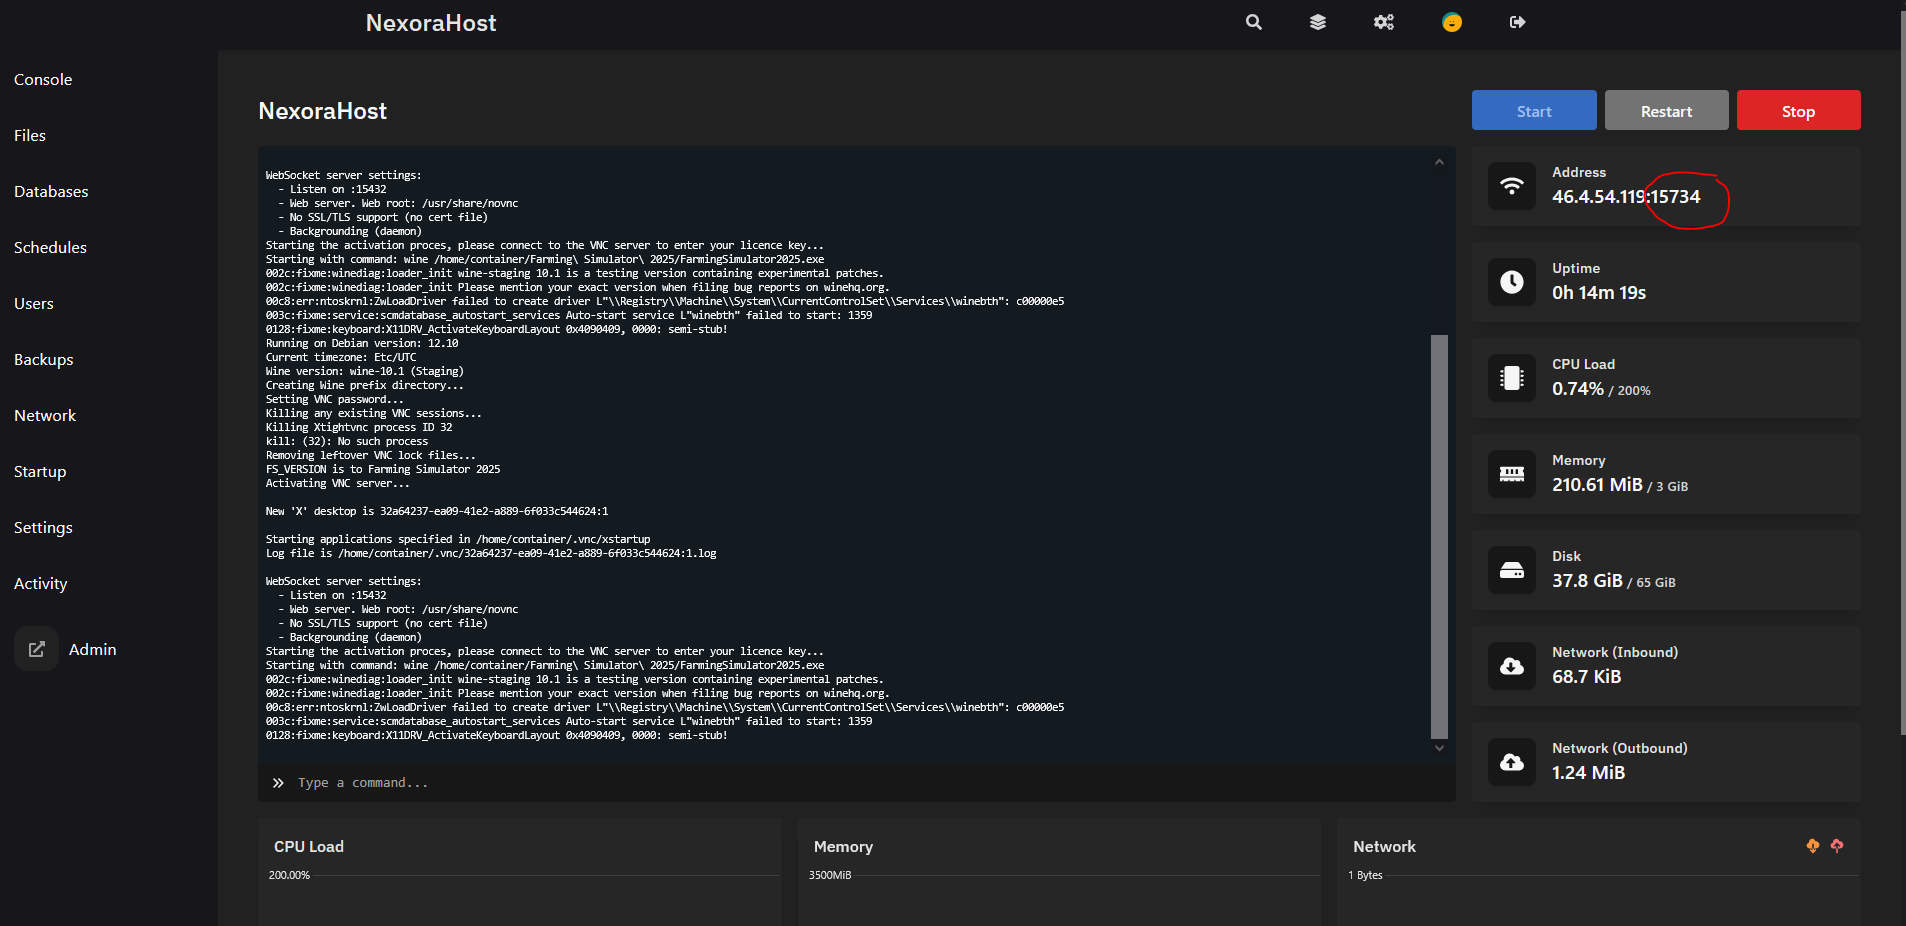Open the Console page
This screenshot has width=1906, height=926.
click(x=43, y=80)
